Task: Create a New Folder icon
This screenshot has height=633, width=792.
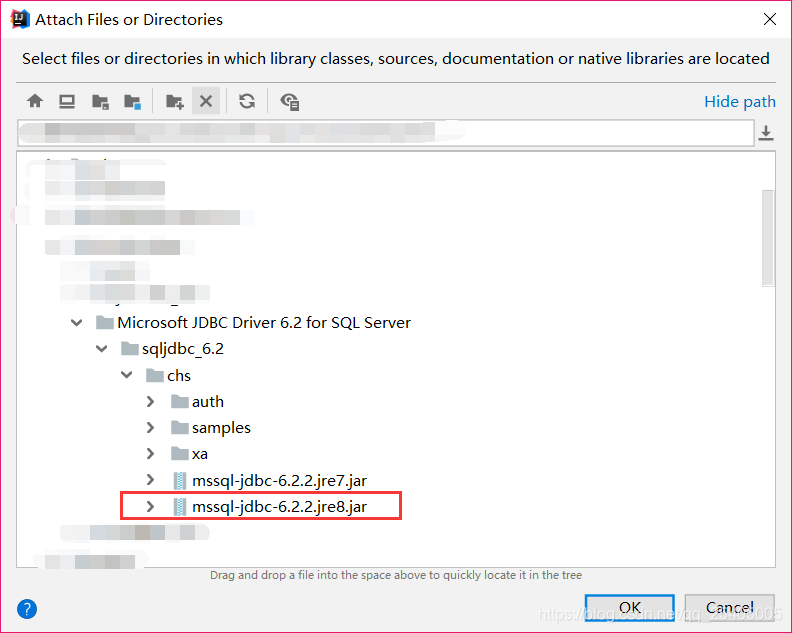Action: pos(175,102)
